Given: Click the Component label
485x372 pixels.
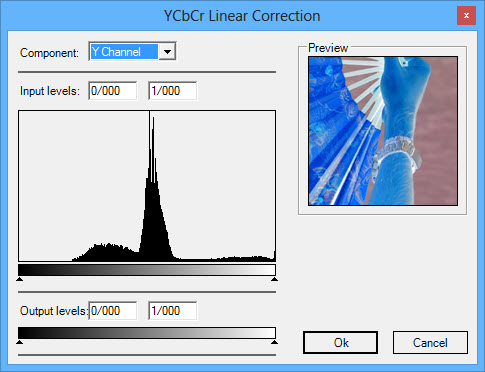Looking at the screenshot, I should pos(49,53).
